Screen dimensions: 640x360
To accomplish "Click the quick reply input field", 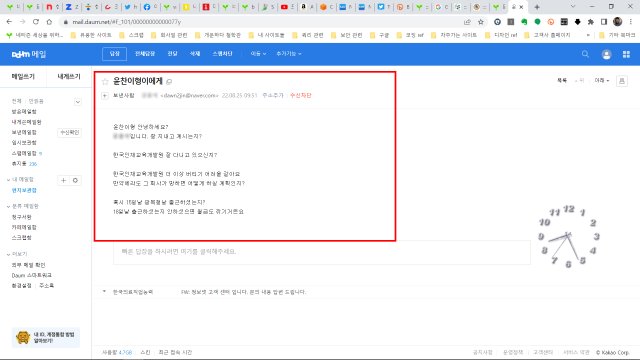I will 322,252.
